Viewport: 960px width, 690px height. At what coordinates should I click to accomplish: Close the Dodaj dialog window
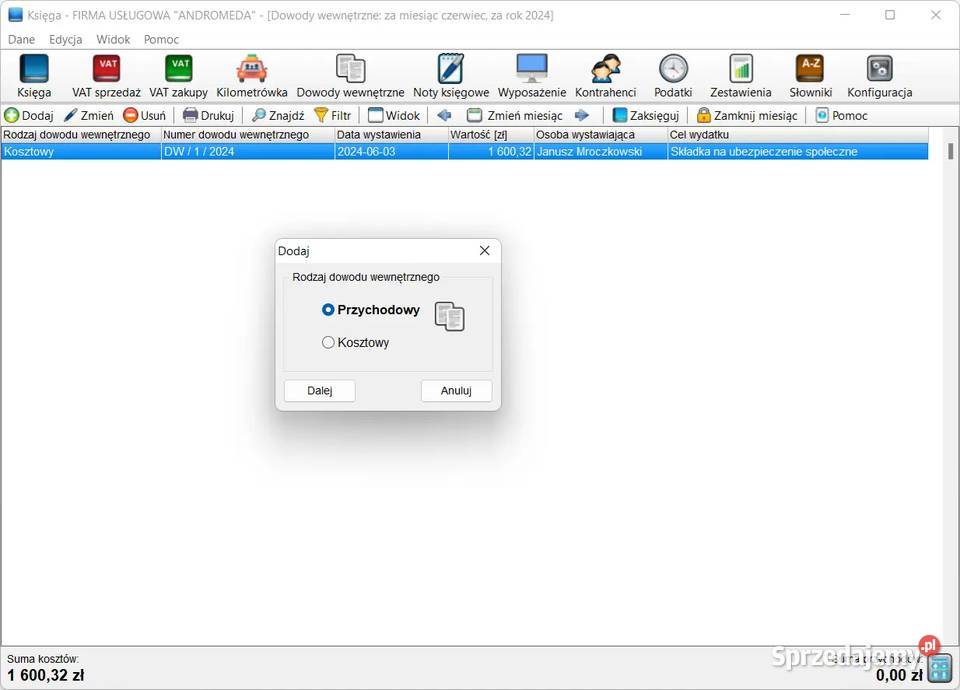(484, 251)
